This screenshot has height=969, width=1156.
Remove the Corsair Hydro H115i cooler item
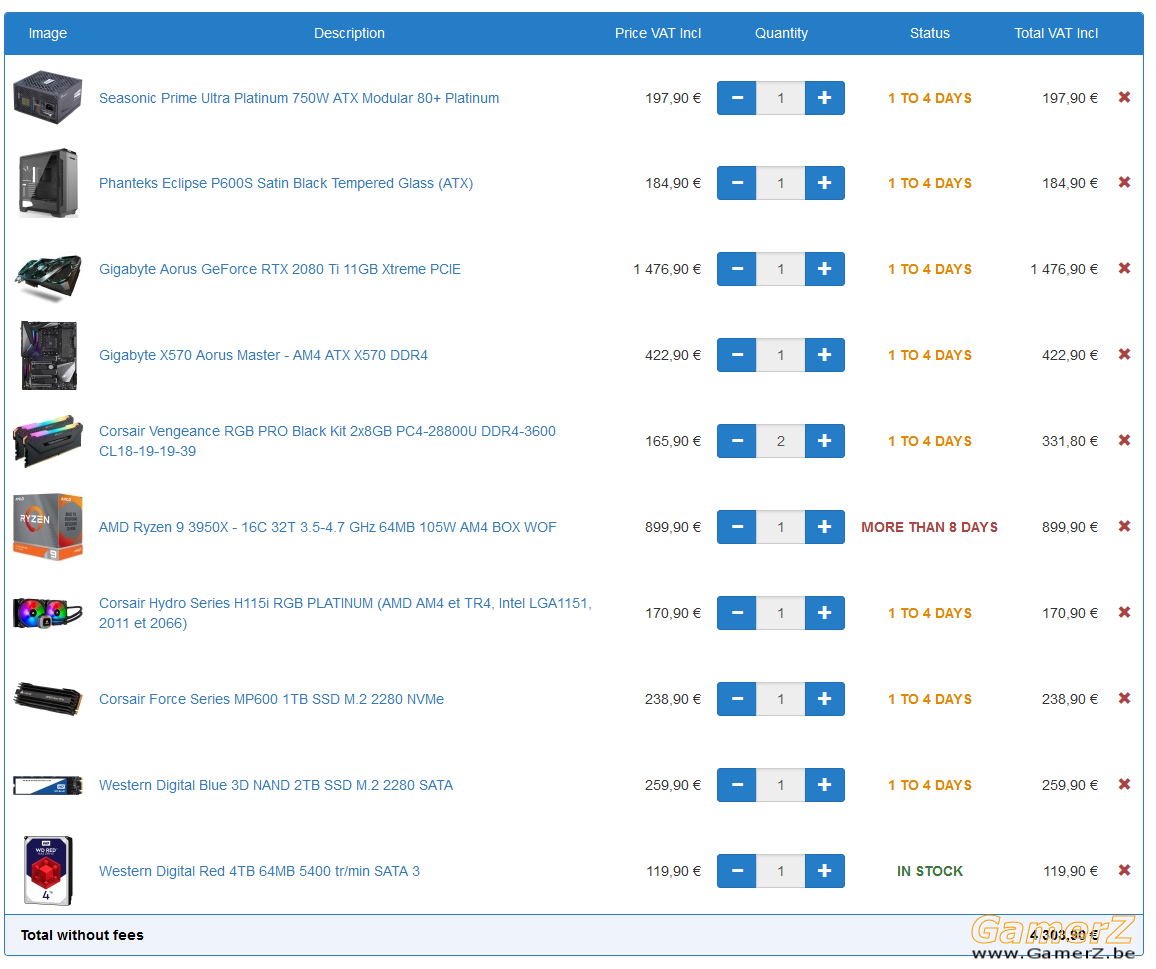(x=1124, y=612)
